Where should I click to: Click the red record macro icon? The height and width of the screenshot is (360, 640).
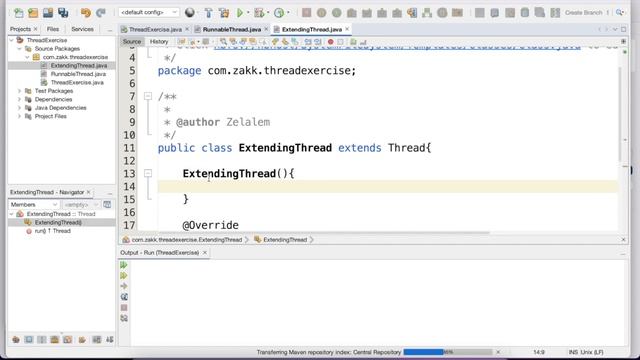coord(331,42)
